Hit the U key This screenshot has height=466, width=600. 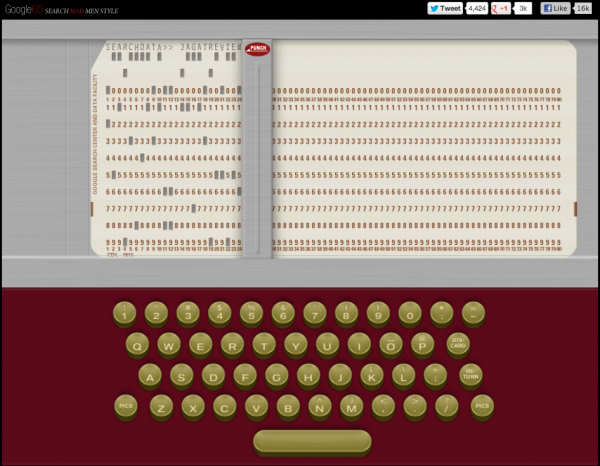pyautogui.click(x=328, y=345)
